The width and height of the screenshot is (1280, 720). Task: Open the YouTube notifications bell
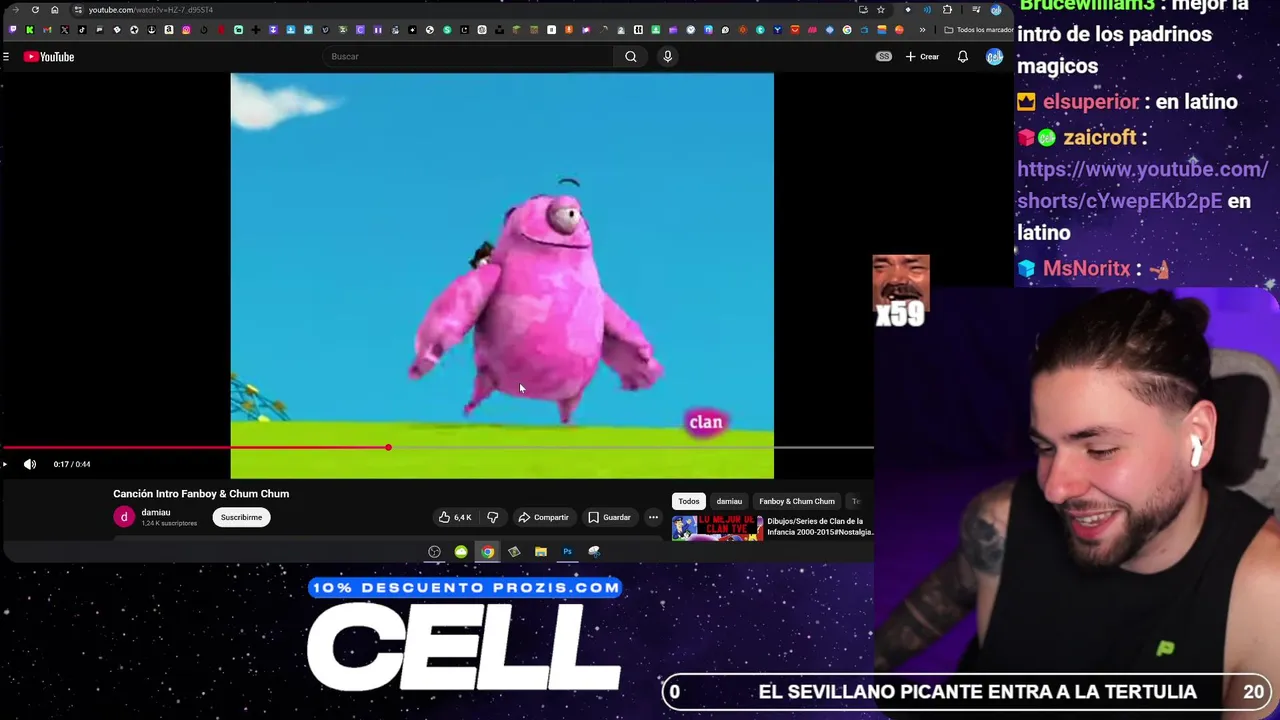pyautogui.click(x=963, y=57)
